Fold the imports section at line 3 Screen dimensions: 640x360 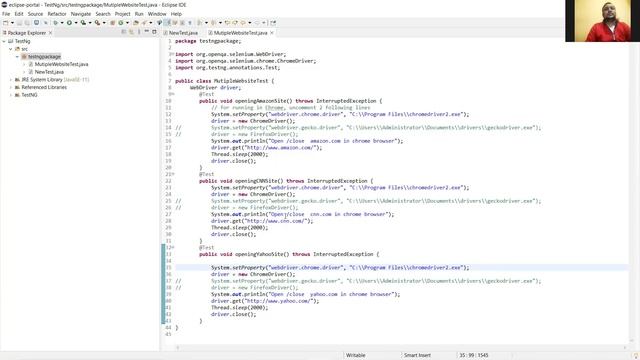(172, 54)
